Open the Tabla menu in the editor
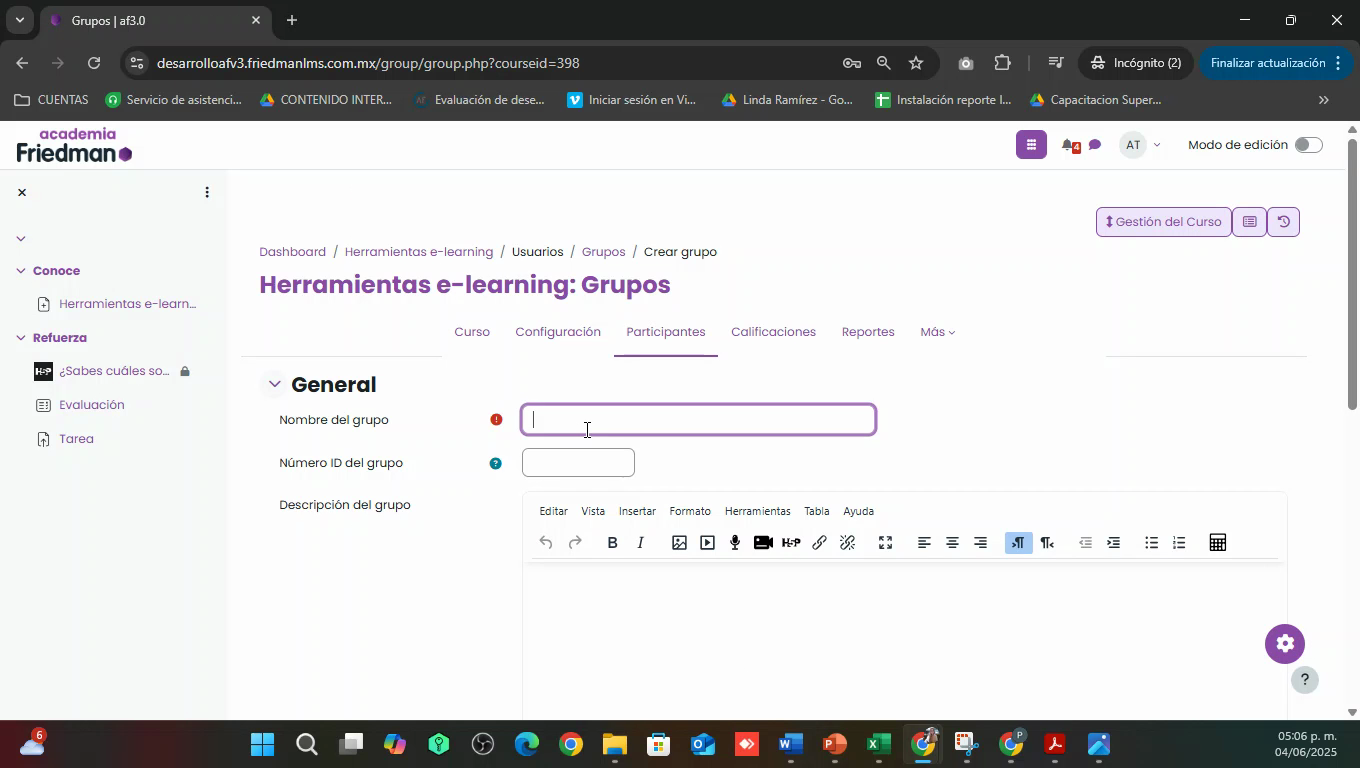1360x768 pixels. [816, 511]
